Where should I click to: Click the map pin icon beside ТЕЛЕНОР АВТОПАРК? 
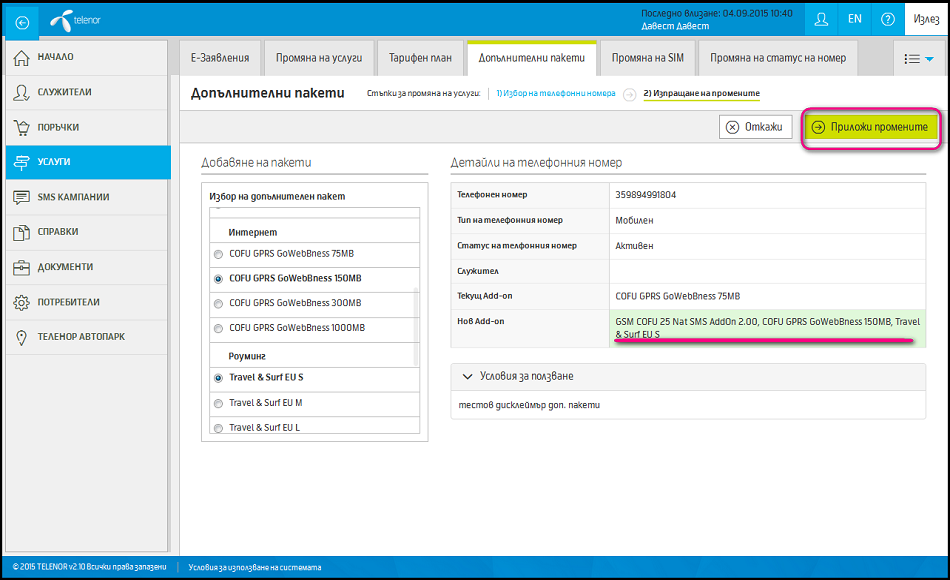21,338
